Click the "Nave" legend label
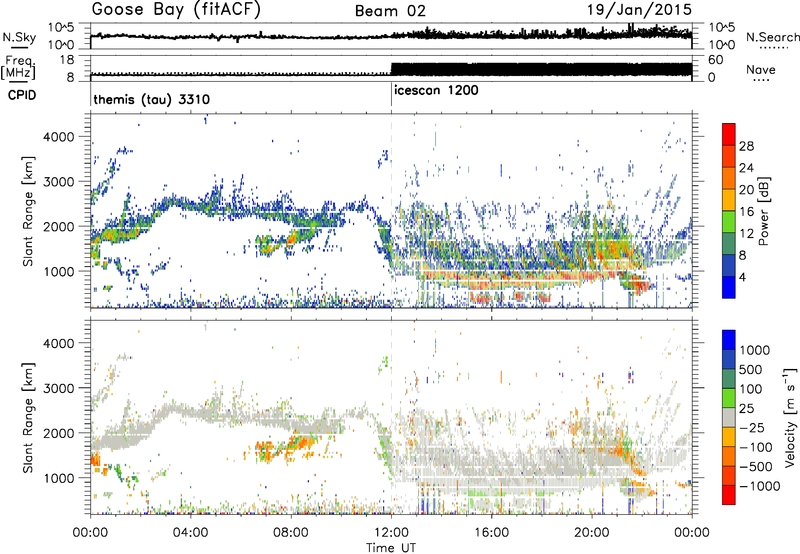 [x=761, y=70]
